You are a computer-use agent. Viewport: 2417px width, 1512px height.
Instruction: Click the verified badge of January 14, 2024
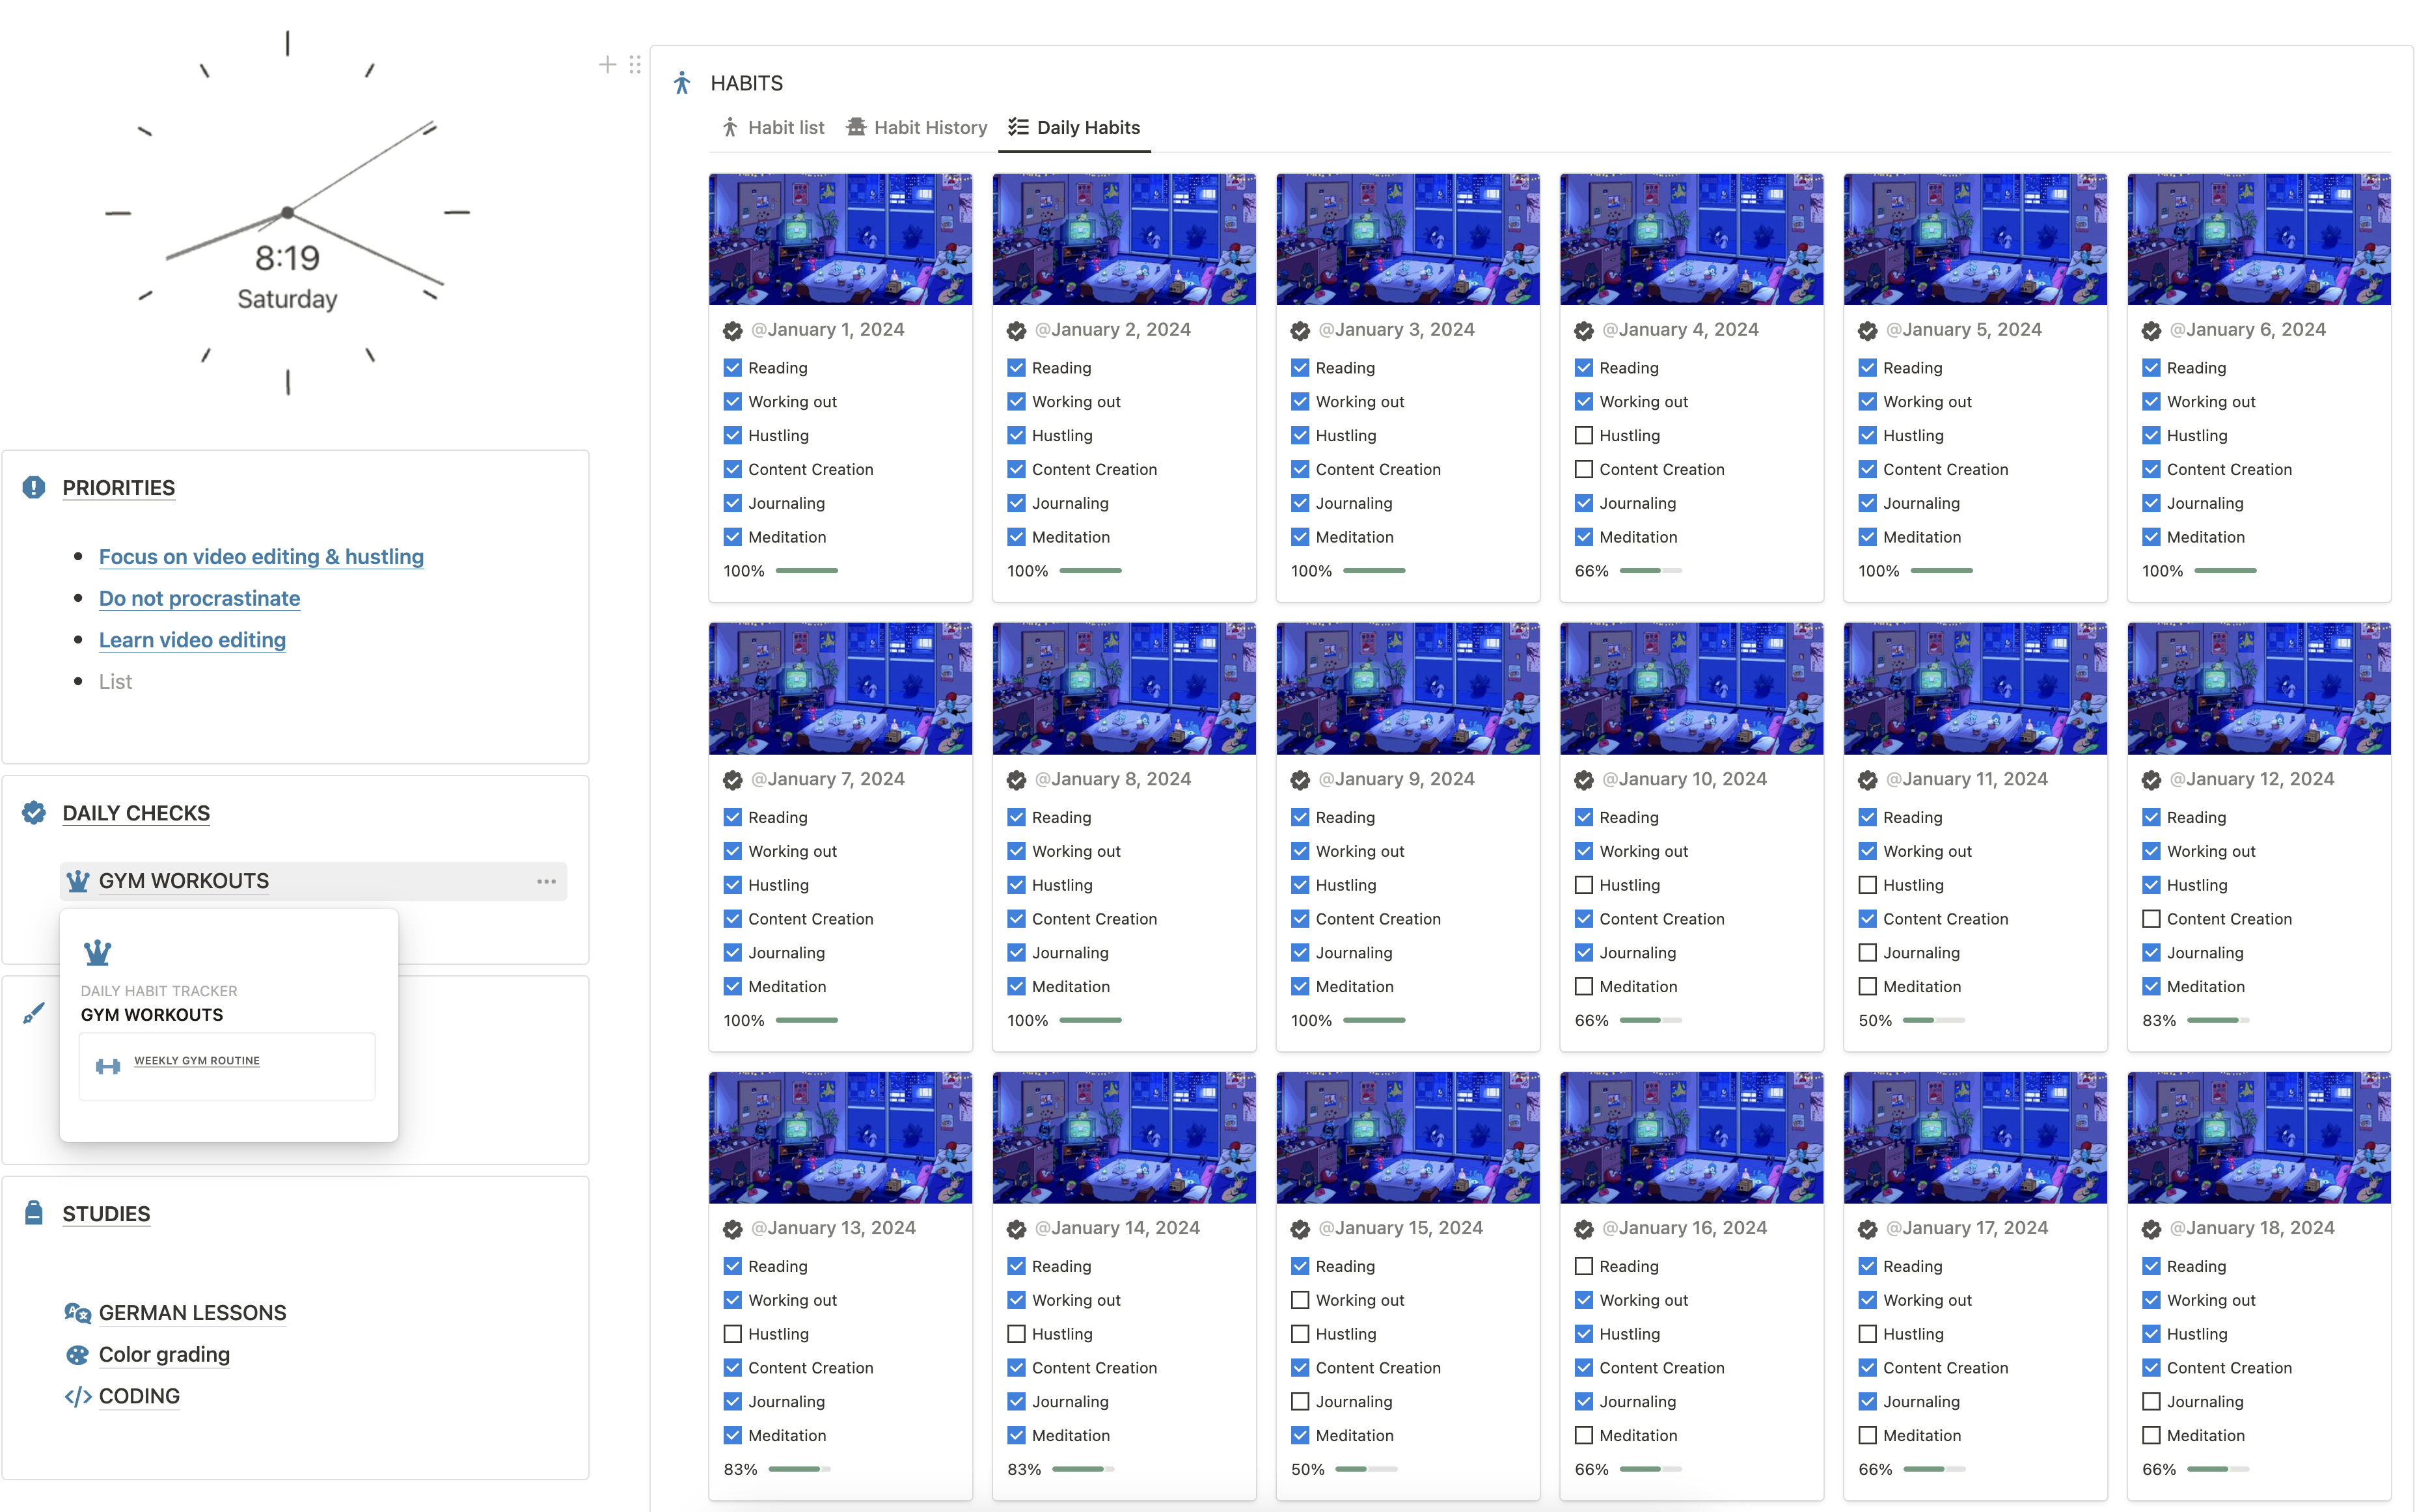pyautogui.click(x=1017, y=1229)
